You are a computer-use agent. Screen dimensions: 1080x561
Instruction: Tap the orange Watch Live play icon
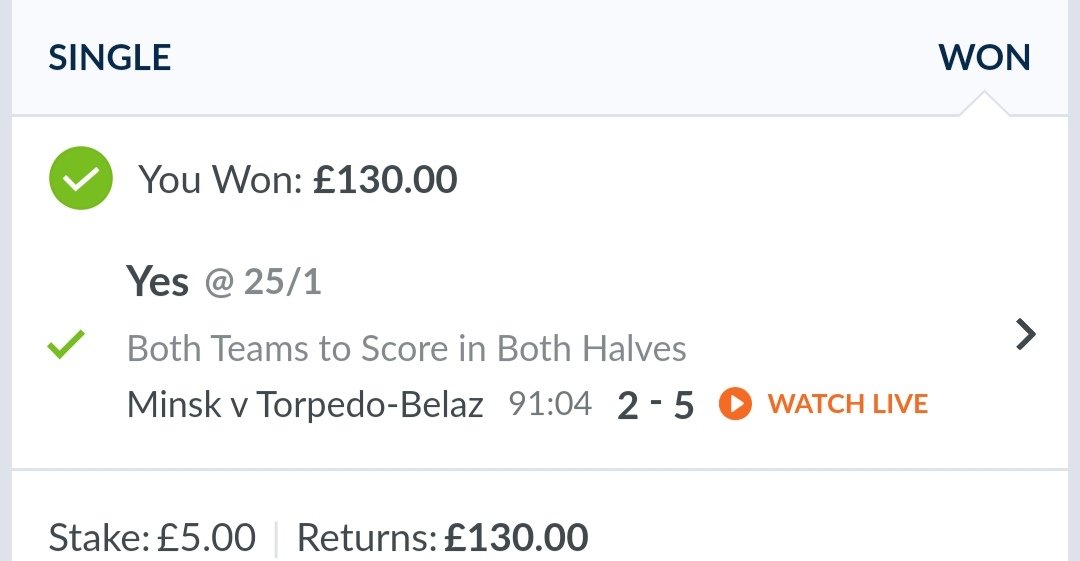735,404
